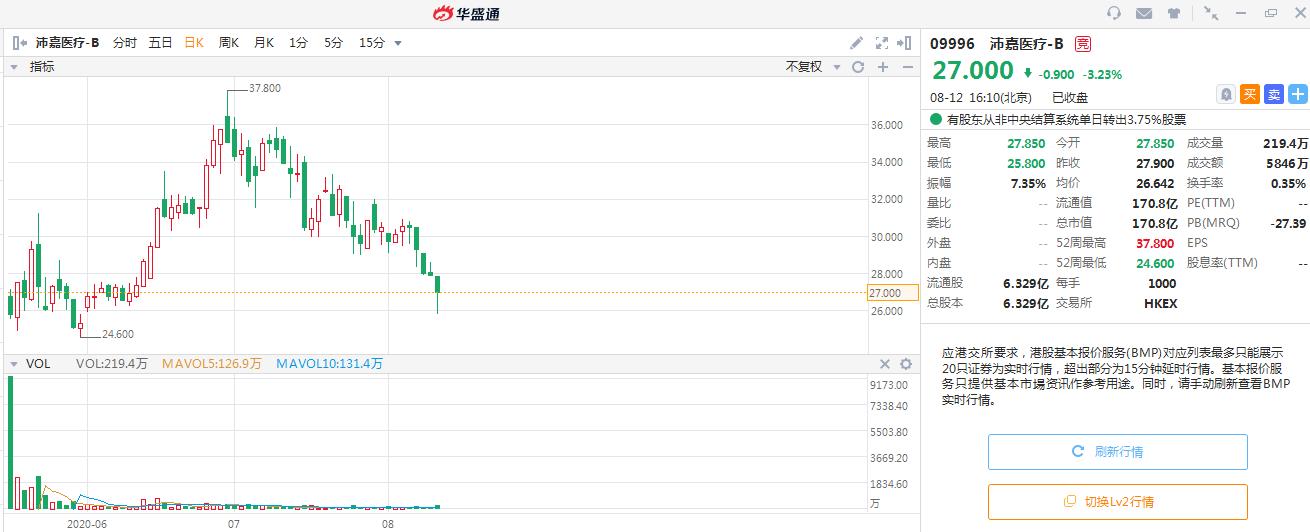Viewport: 1310px width, 532px height.
Task: Click the 刷新行情 button
Action: click(x=1118, y=452)
